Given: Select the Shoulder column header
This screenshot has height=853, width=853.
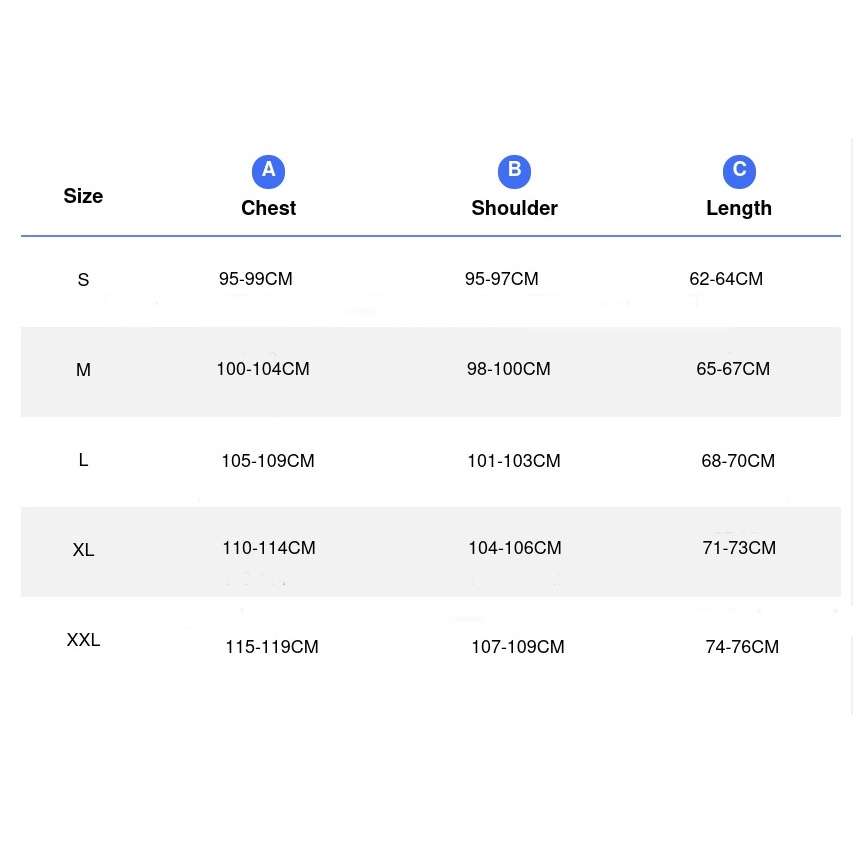Looking at the screenshot, I should click(514, 208).
